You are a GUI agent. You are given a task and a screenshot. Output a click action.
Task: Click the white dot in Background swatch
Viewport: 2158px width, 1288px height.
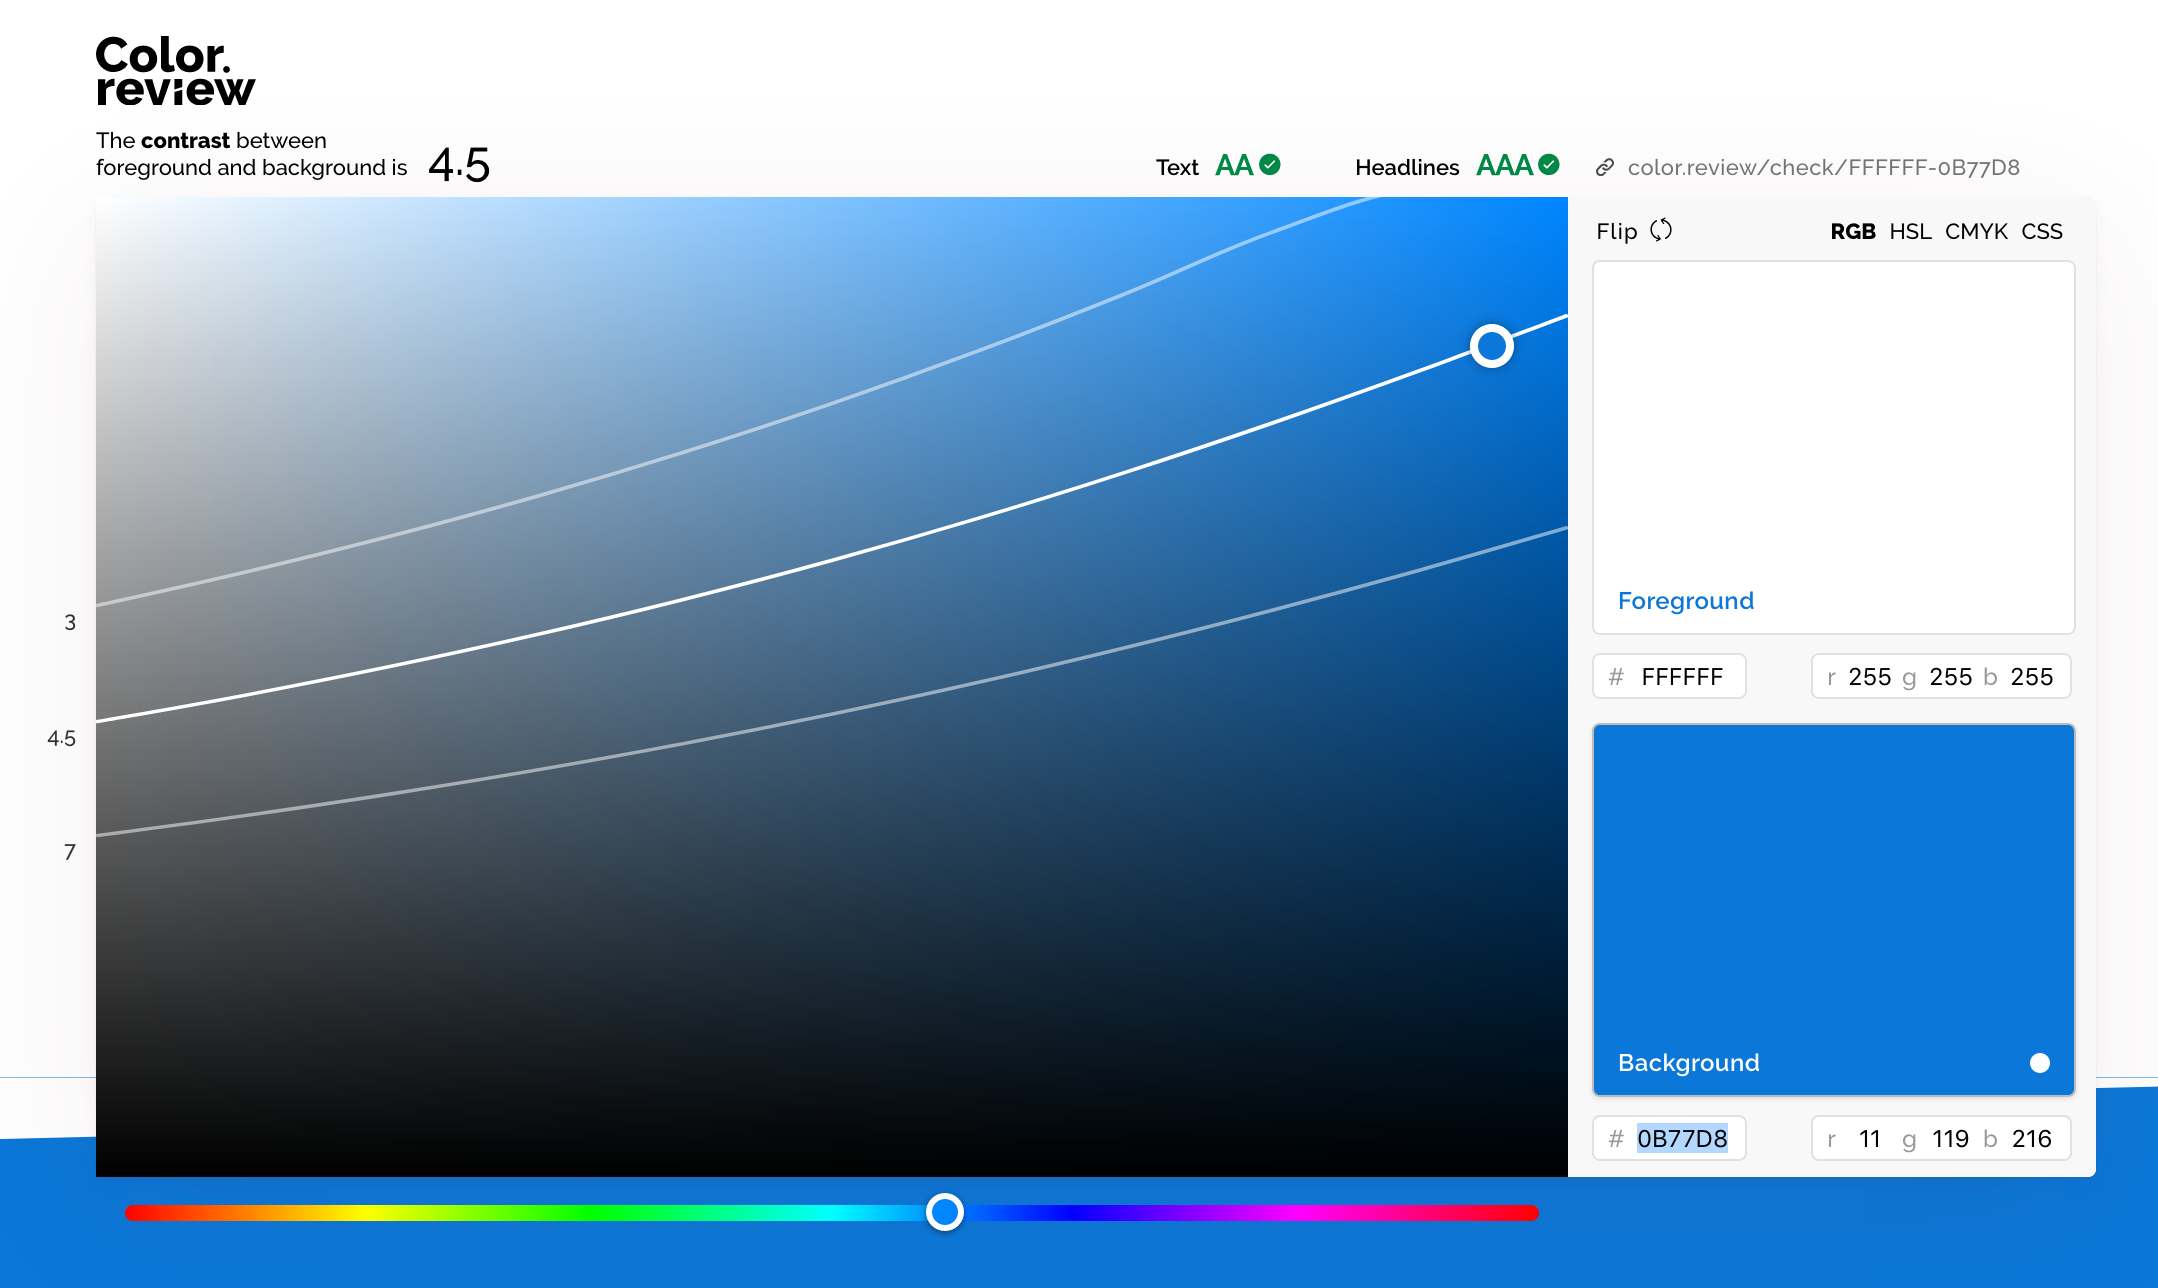[2040, 1063]
